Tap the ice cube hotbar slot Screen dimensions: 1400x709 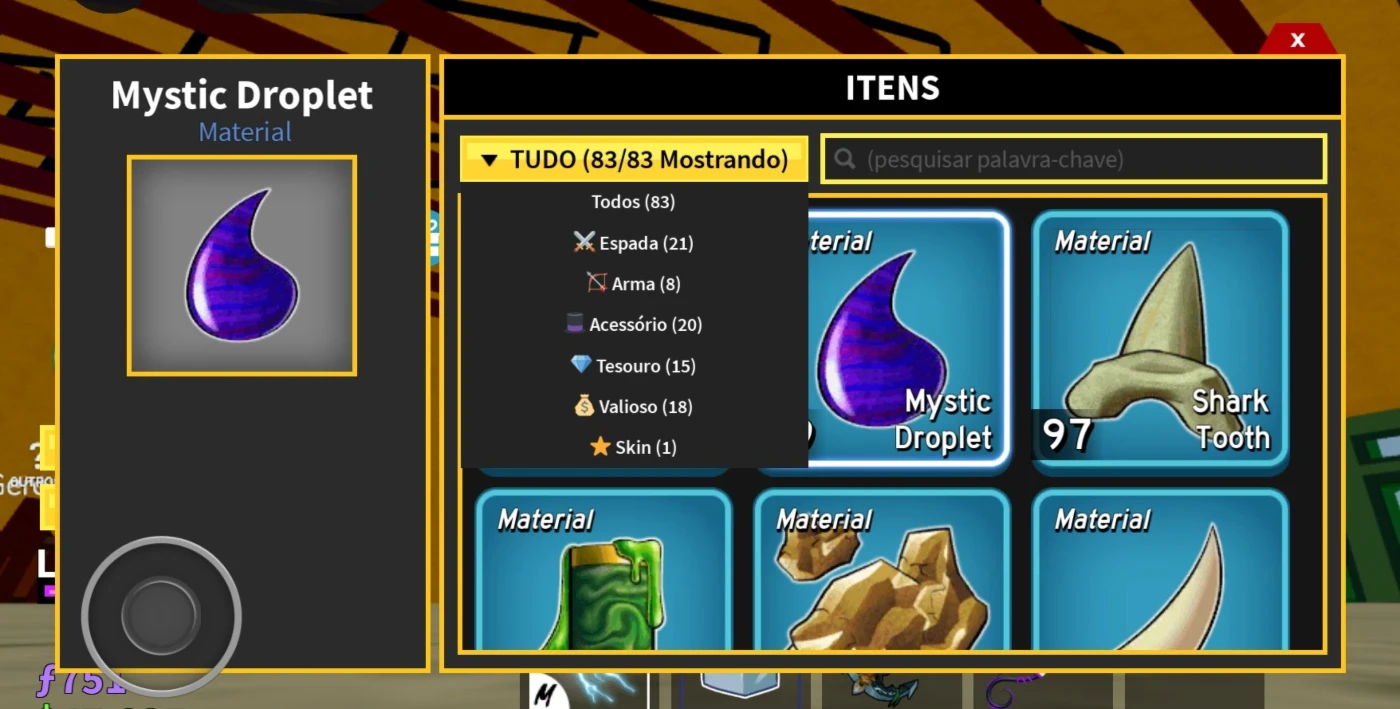(x=741, y=685)
